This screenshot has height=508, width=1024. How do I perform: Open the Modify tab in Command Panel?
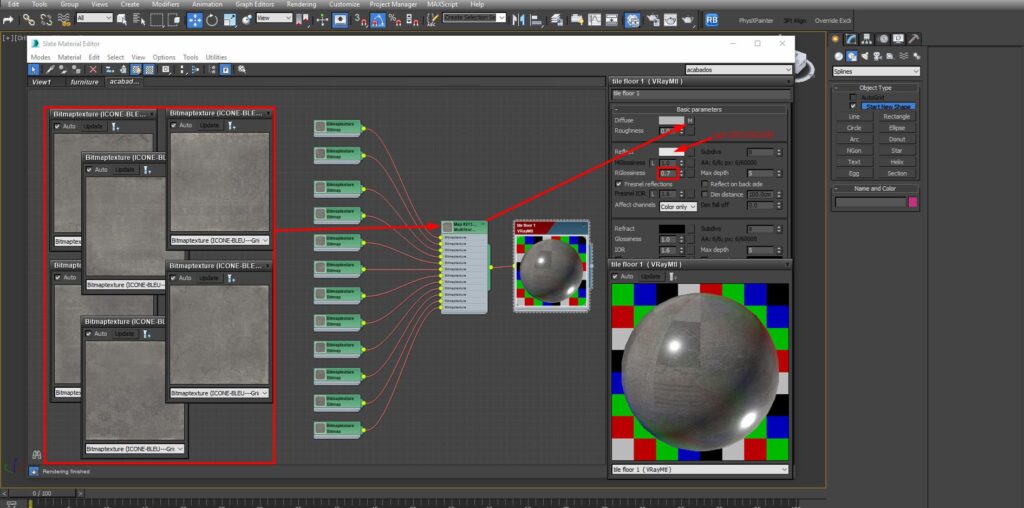851,39
